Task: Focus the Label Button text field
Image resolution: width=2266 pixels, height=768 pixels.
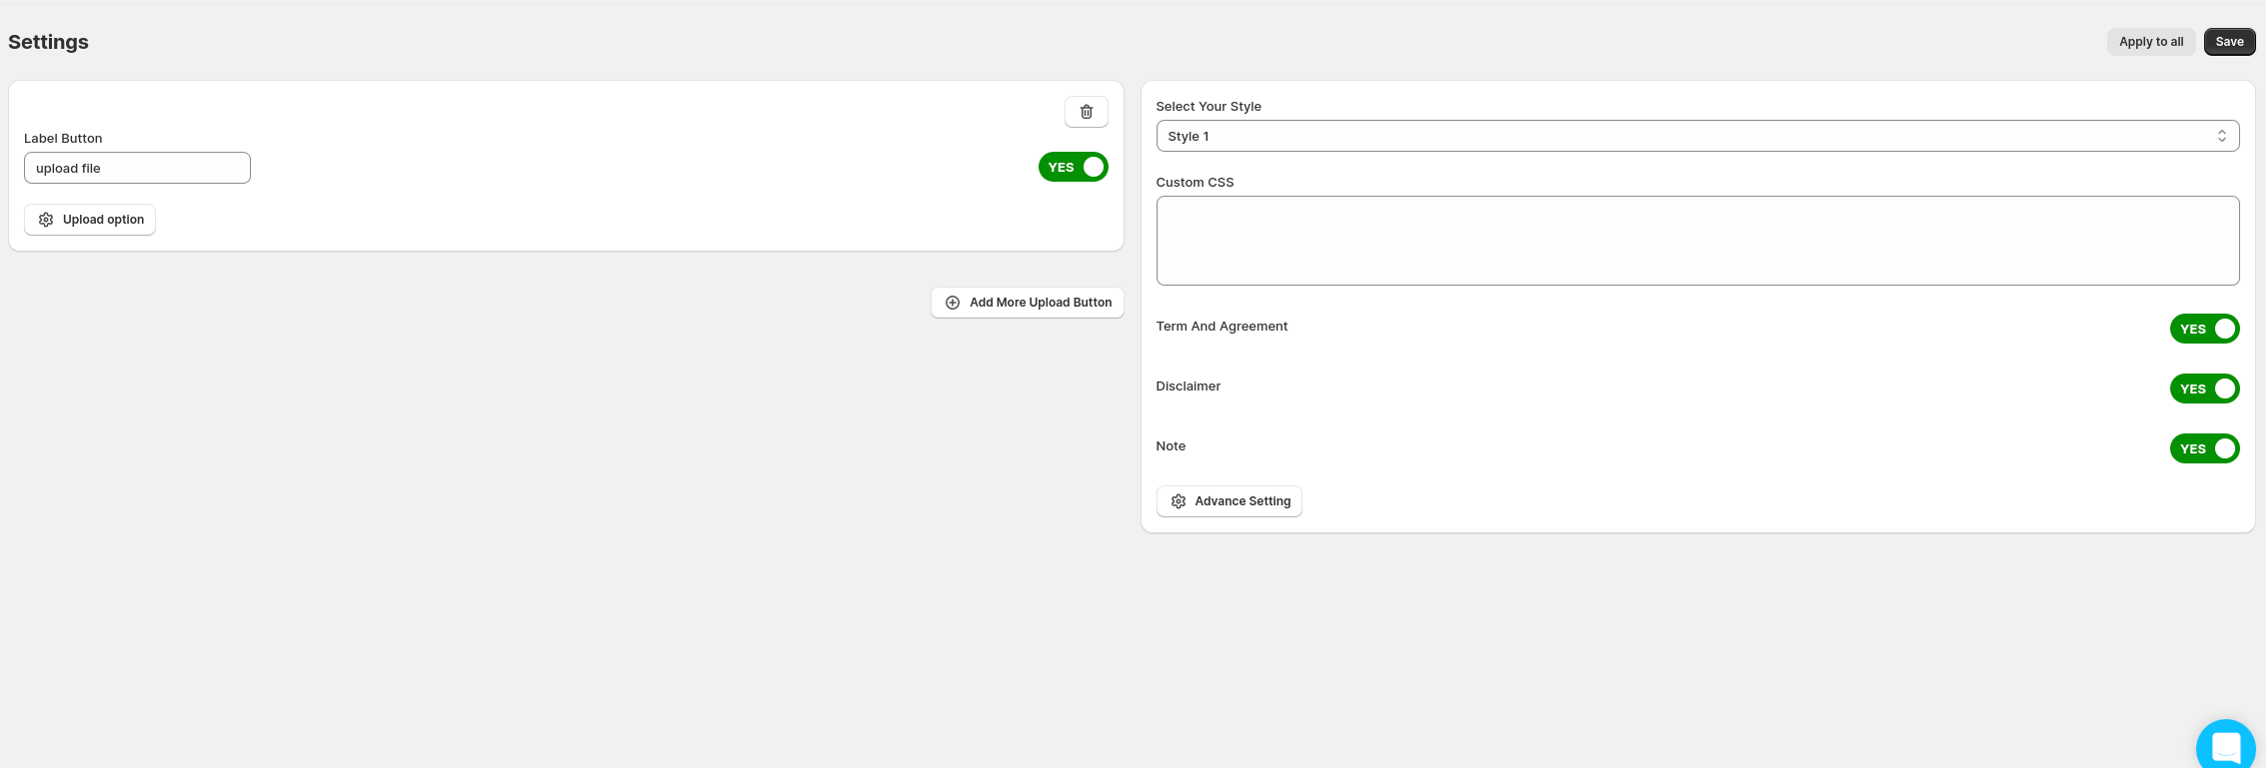Action: click(x=137, y=168)
